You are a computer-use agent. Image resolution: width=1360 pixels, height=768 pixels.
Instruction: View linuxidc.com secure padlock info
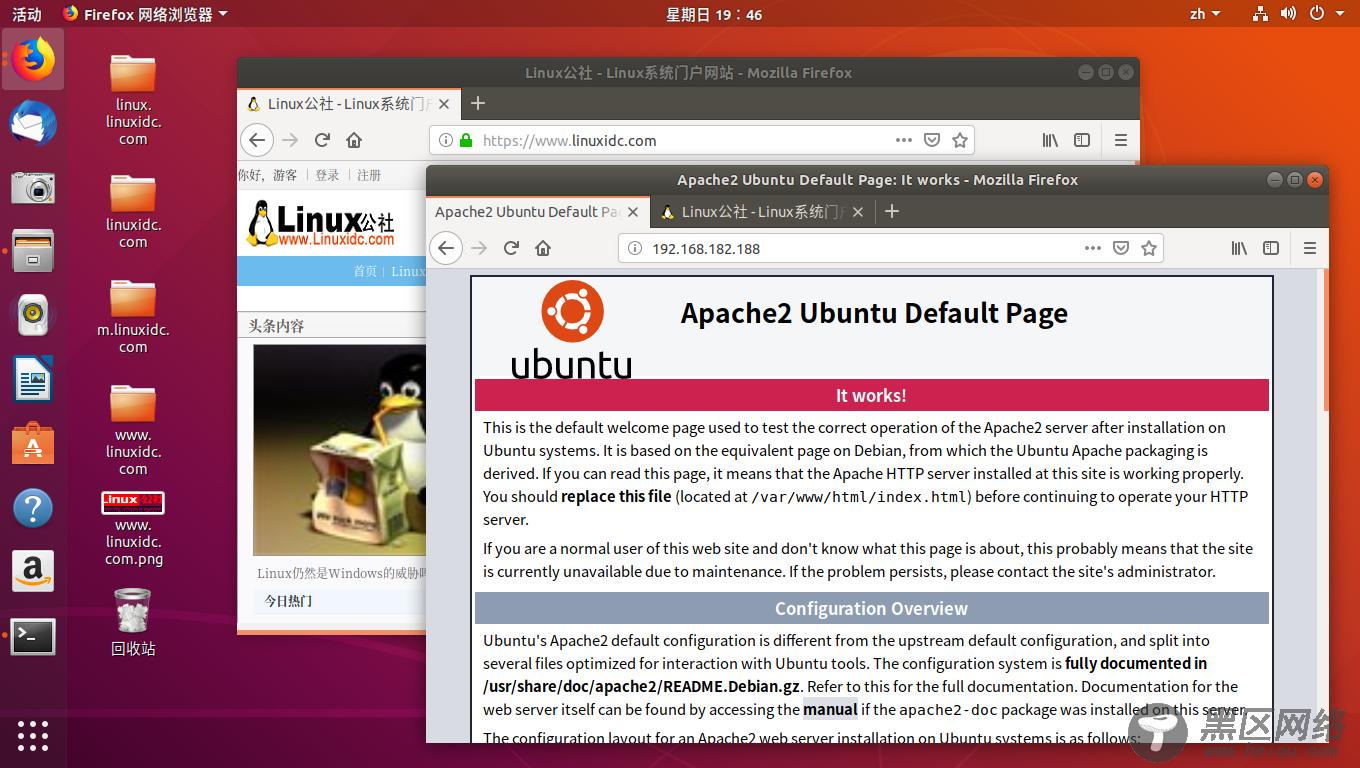pos(465,140)
